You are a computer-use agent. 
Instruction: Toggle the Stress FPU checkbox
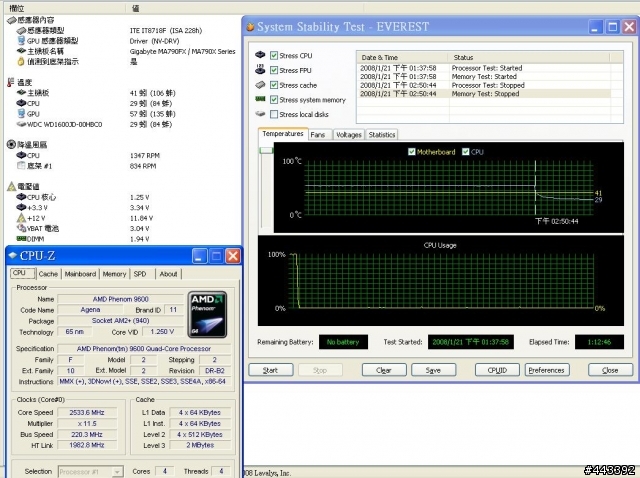pyautogui.click(x=274, y=70)
